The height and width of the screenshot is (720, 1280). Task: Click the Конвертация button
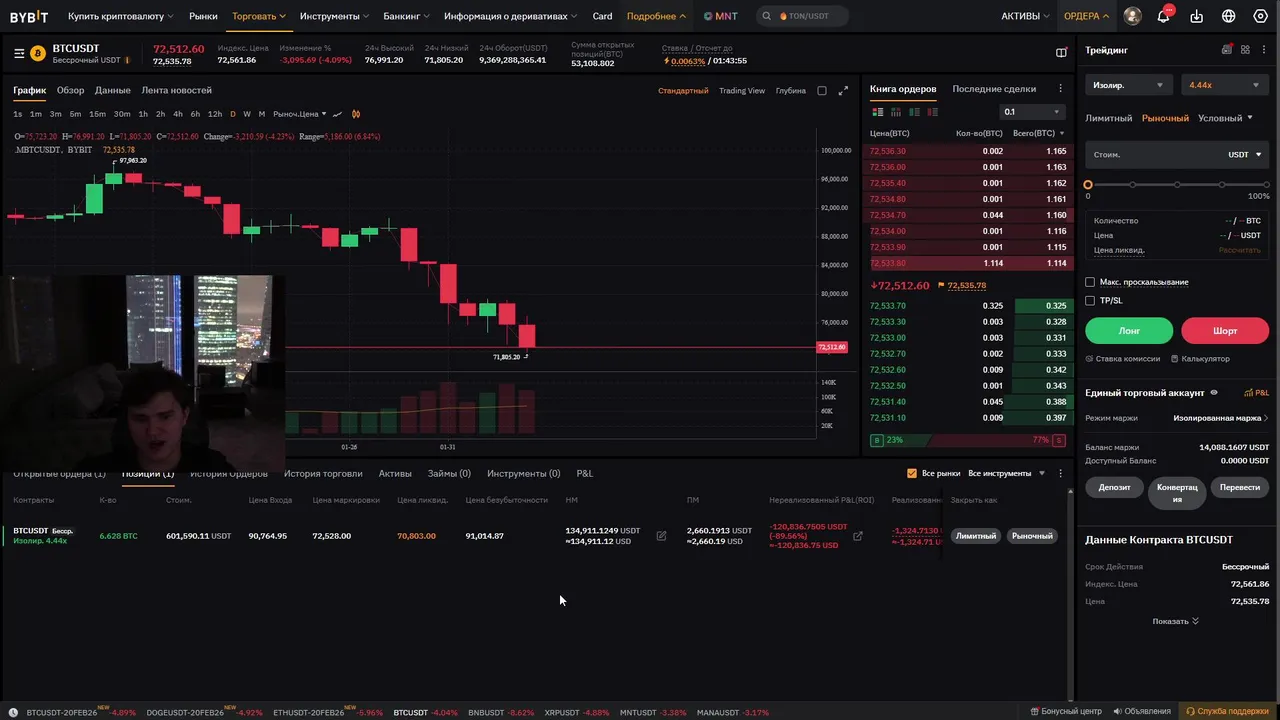[1177, 493]
